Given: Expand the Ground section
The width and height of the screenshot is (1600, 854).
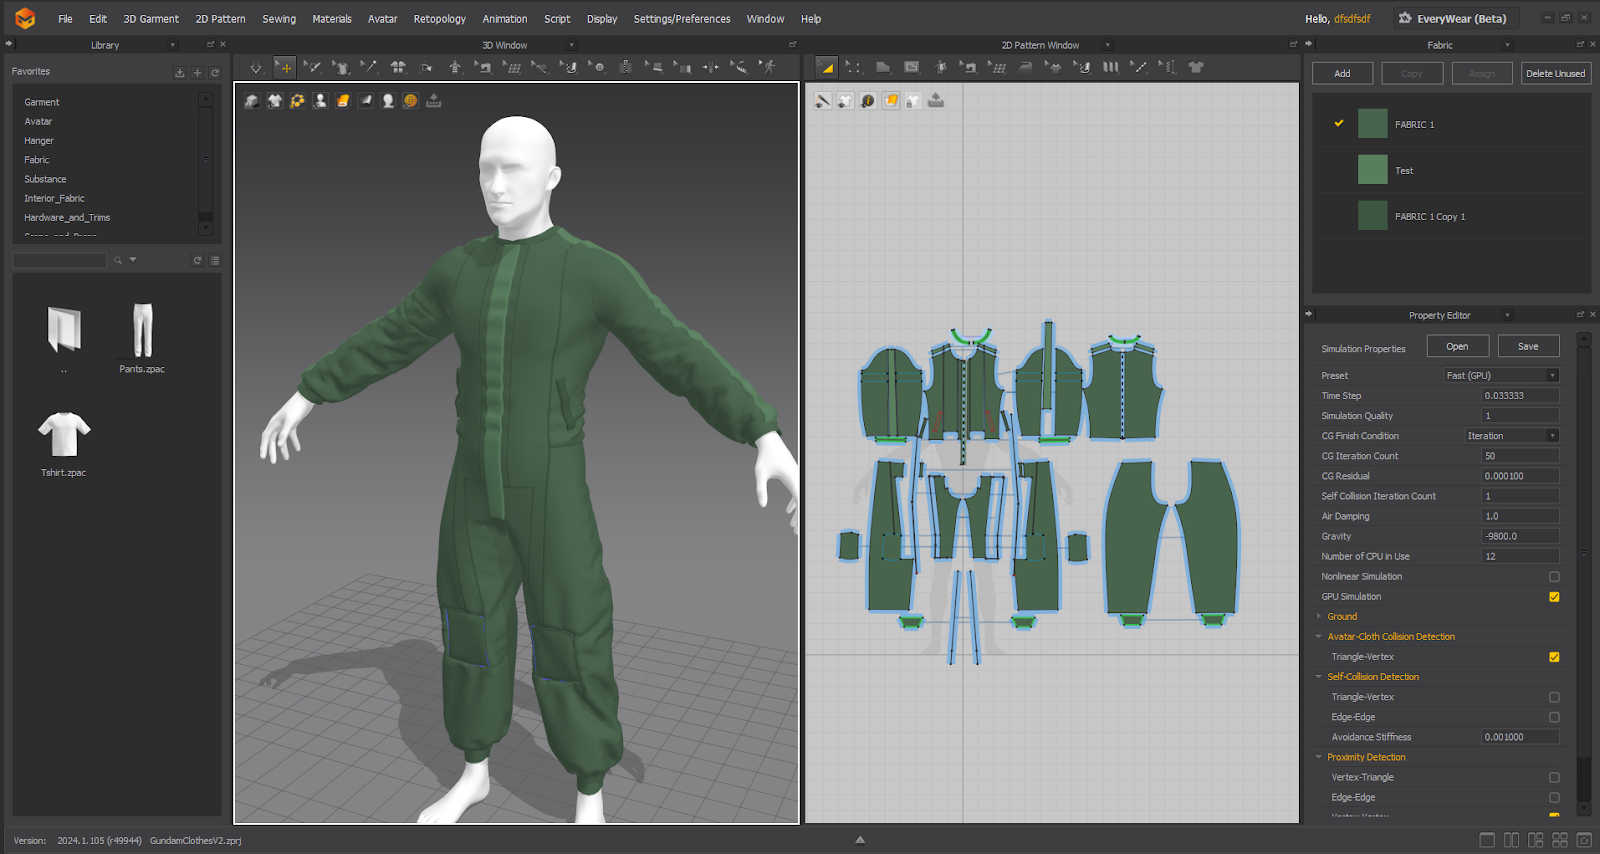Looking at the screenshot, I should coord(1319,616).
